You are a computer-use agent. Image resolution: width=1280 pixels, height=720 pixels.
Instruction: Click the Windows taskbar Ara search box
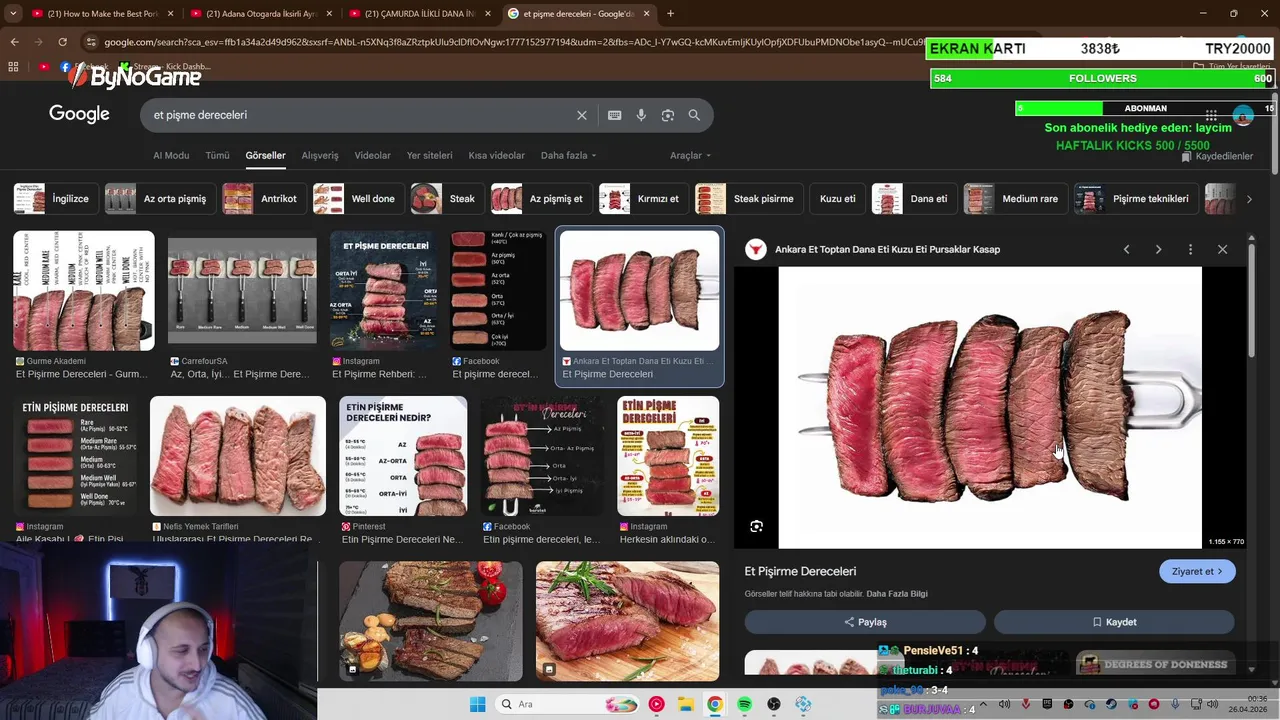pyautogui.click(x=570, y=704)
